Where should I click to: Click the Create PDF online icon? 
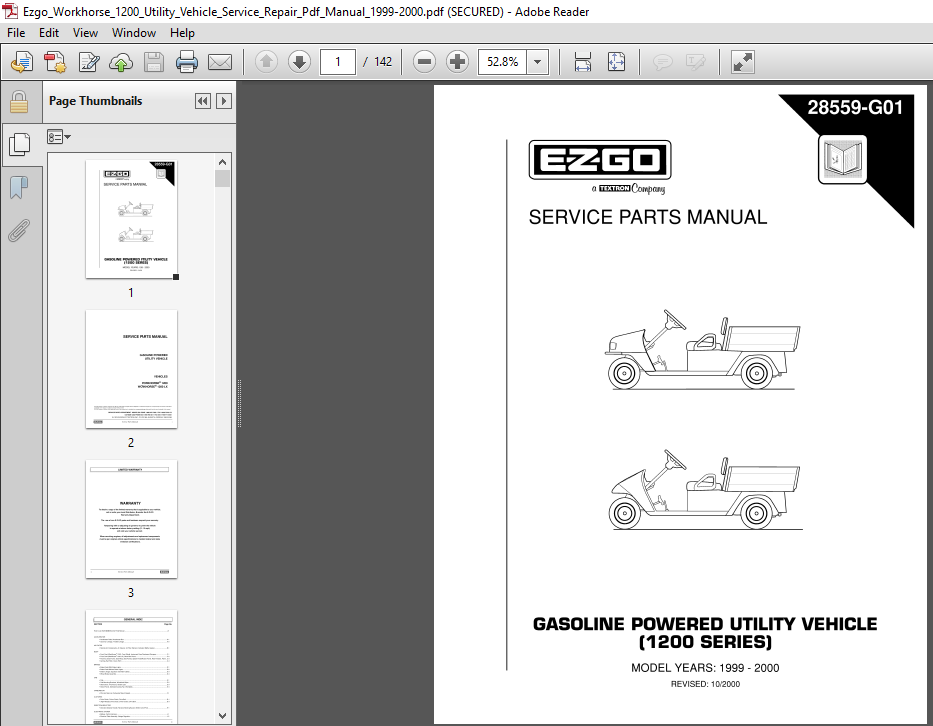[55, 62]
